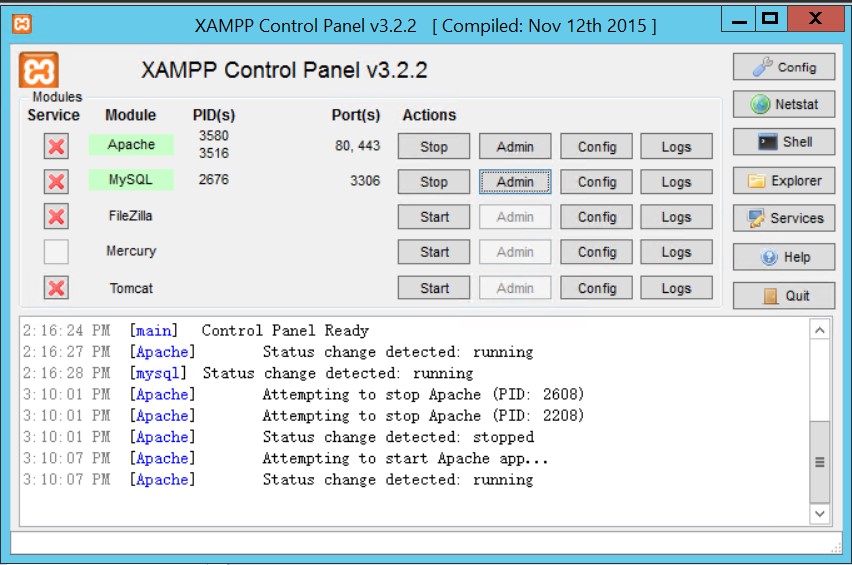Open the MySQL Admin page
Viewport: 852px width, 565px height.
515,181
